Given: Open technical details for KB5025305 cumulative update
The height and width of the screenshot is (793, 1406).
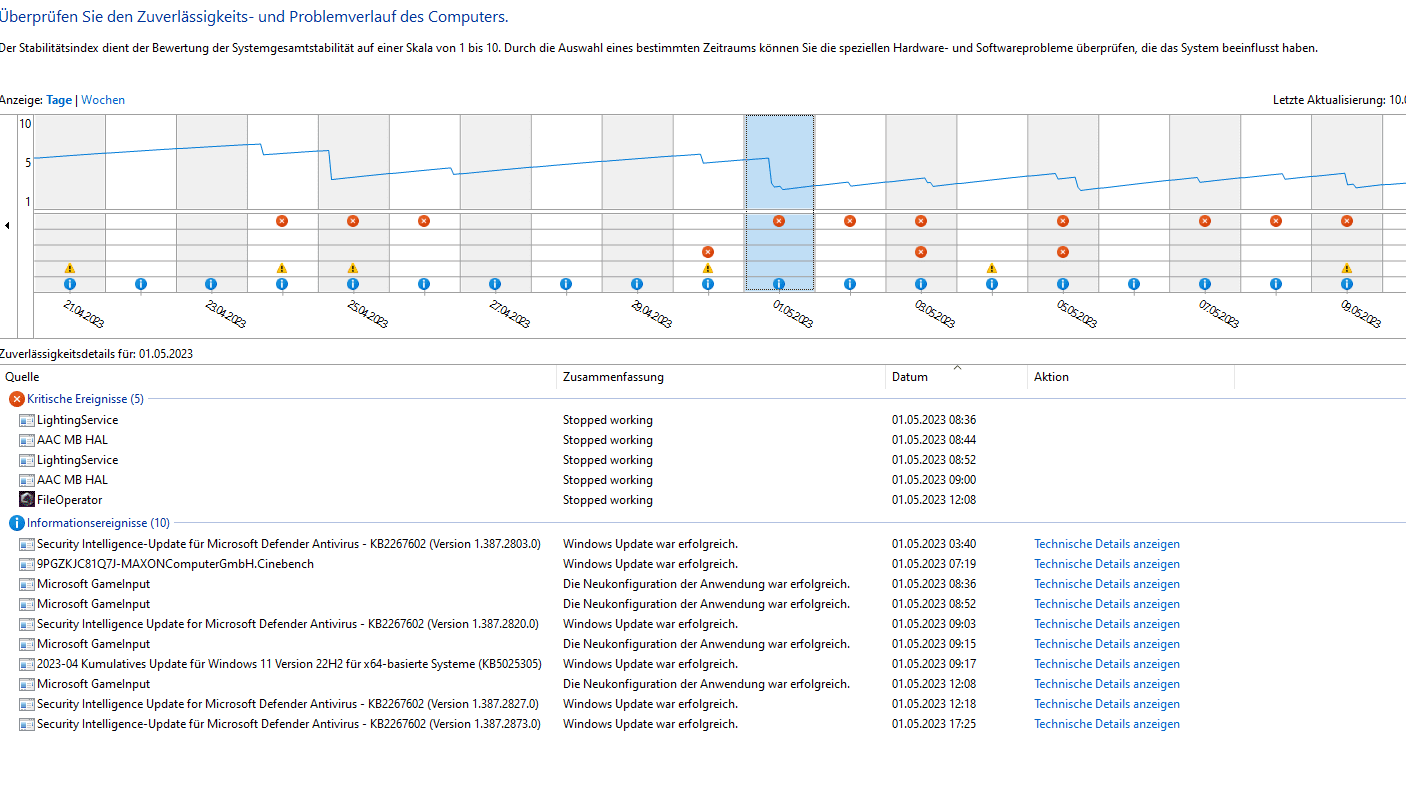Looking at the screenshot, I should click(1107, 664).
